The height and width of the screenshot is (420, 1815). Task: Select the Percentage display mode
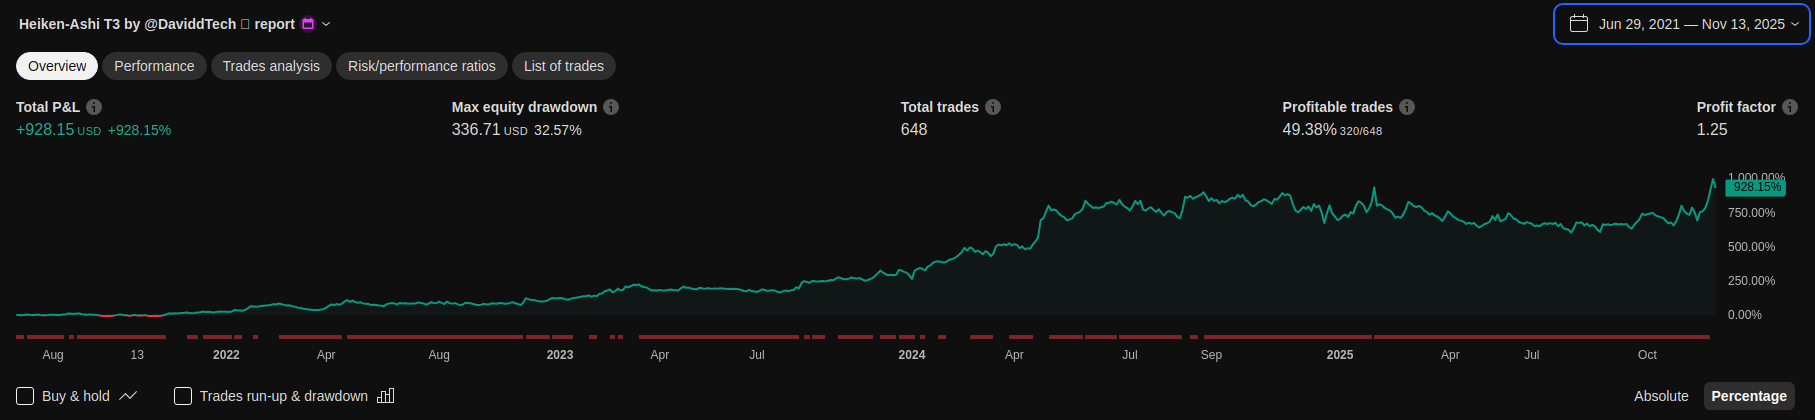point(1748,396)
